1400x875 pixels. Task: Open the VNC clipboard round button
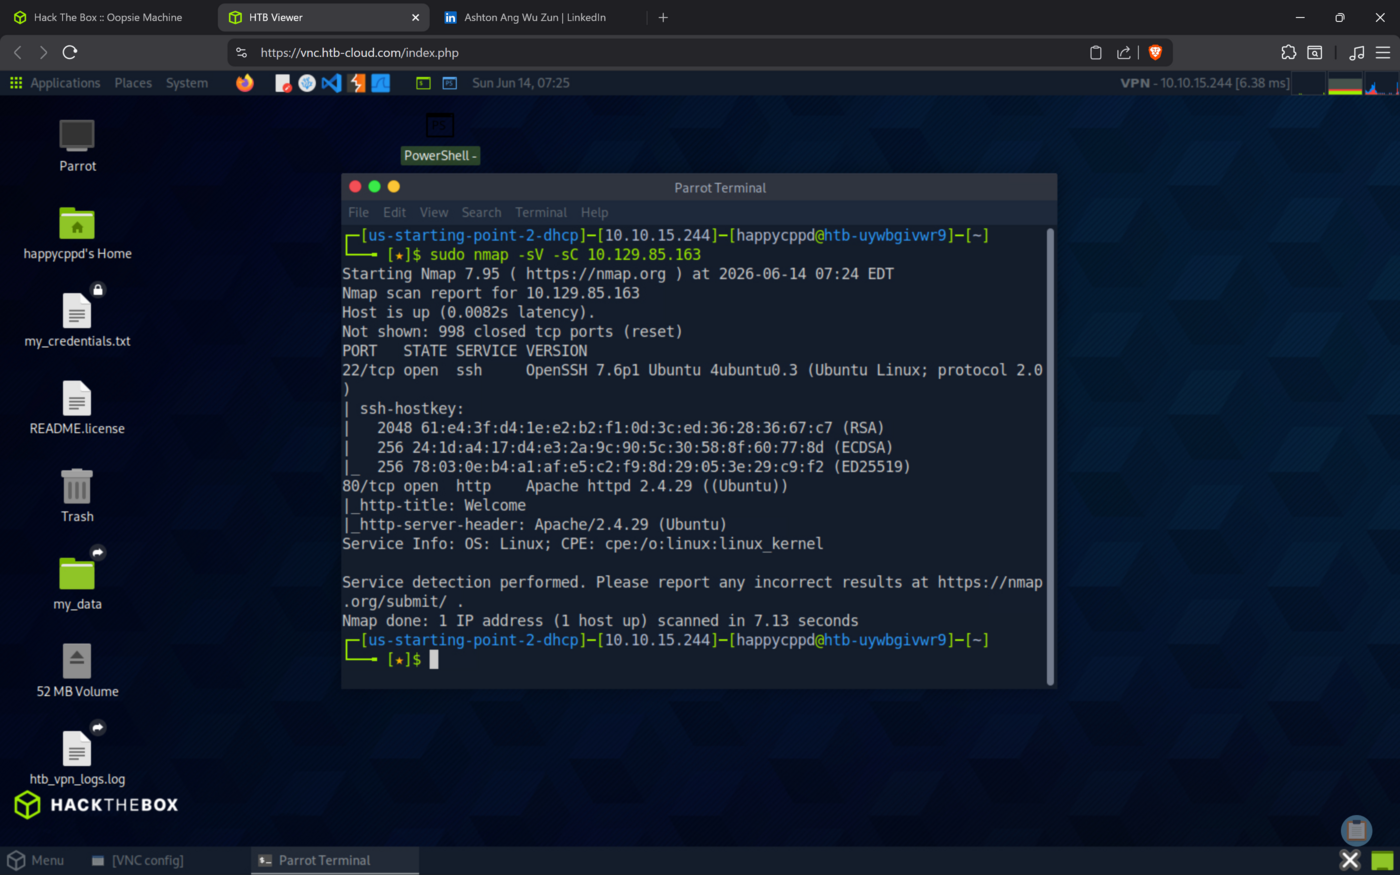1356,829
